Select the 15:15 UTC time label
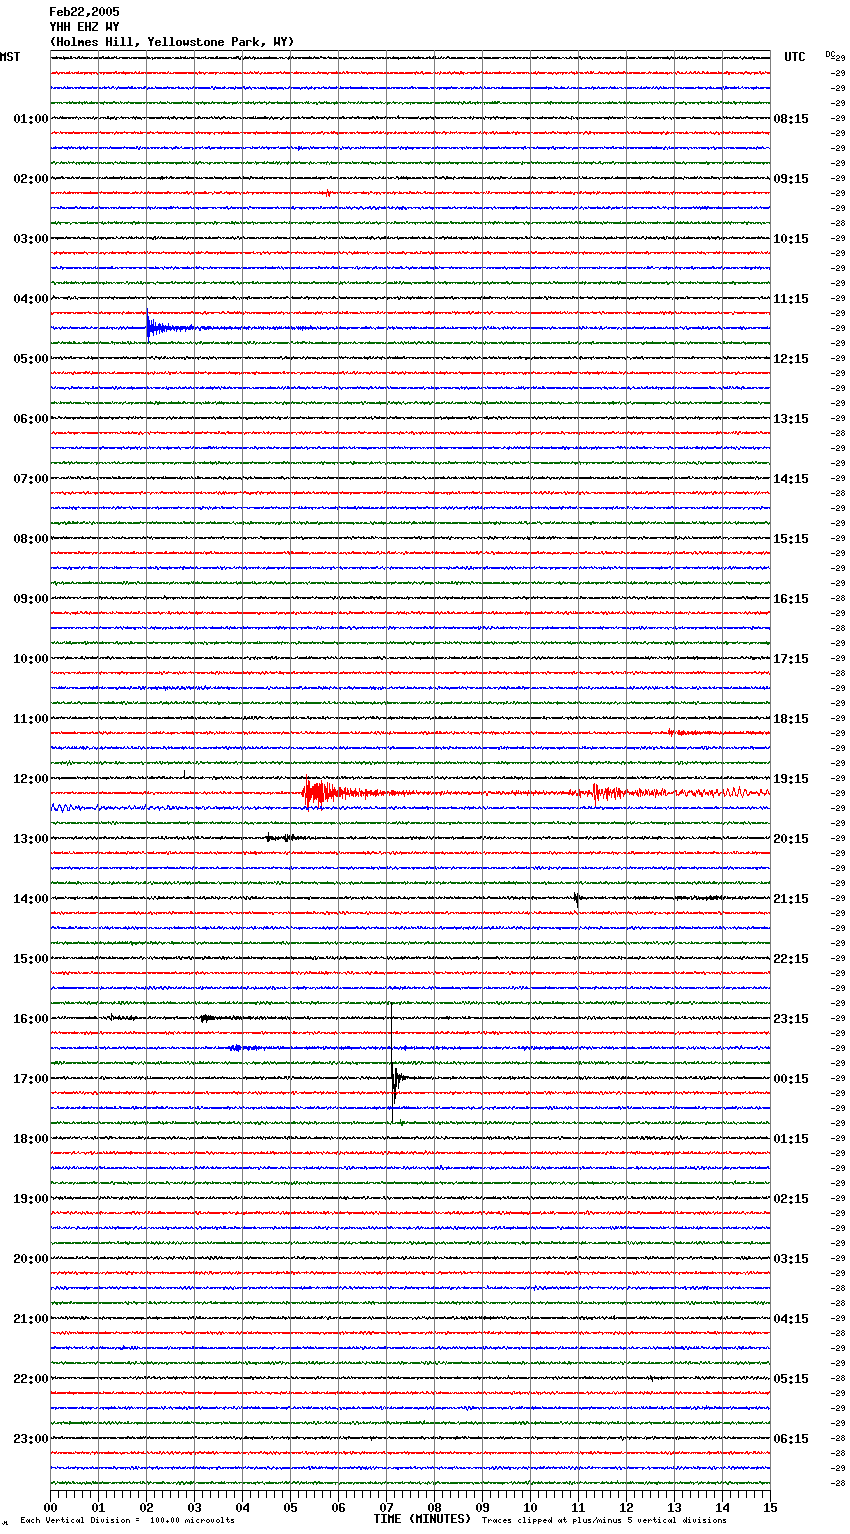This screenshot has height=1534, width=850. [791, 539]
